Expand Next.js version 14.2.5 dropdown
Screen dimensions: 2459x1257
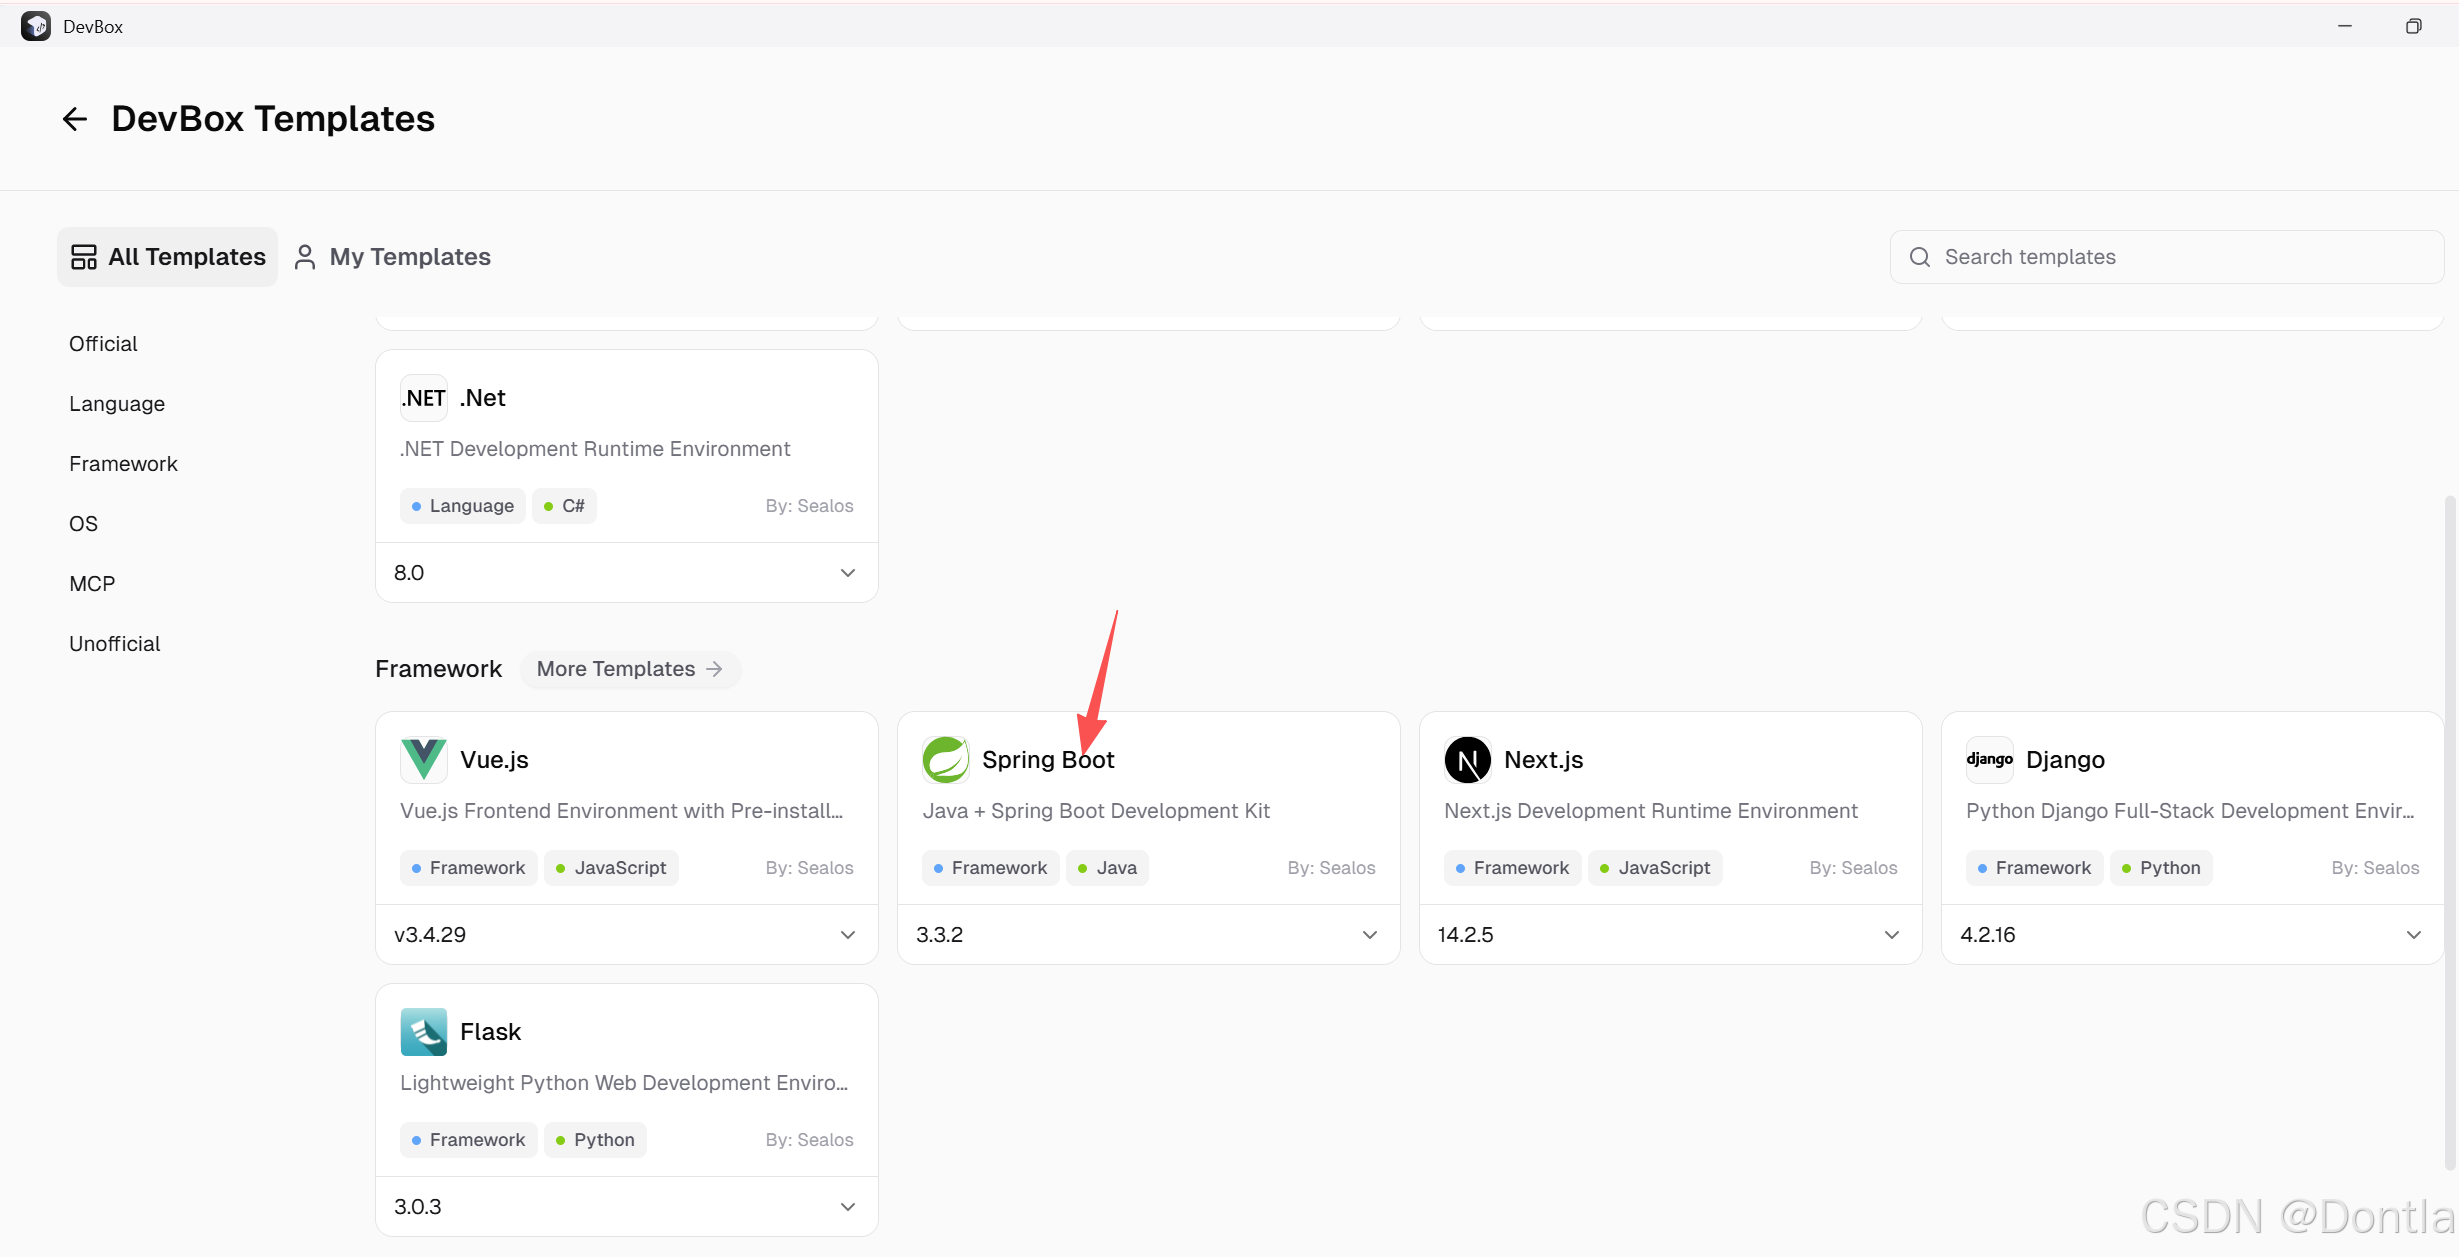[1671, 935]
